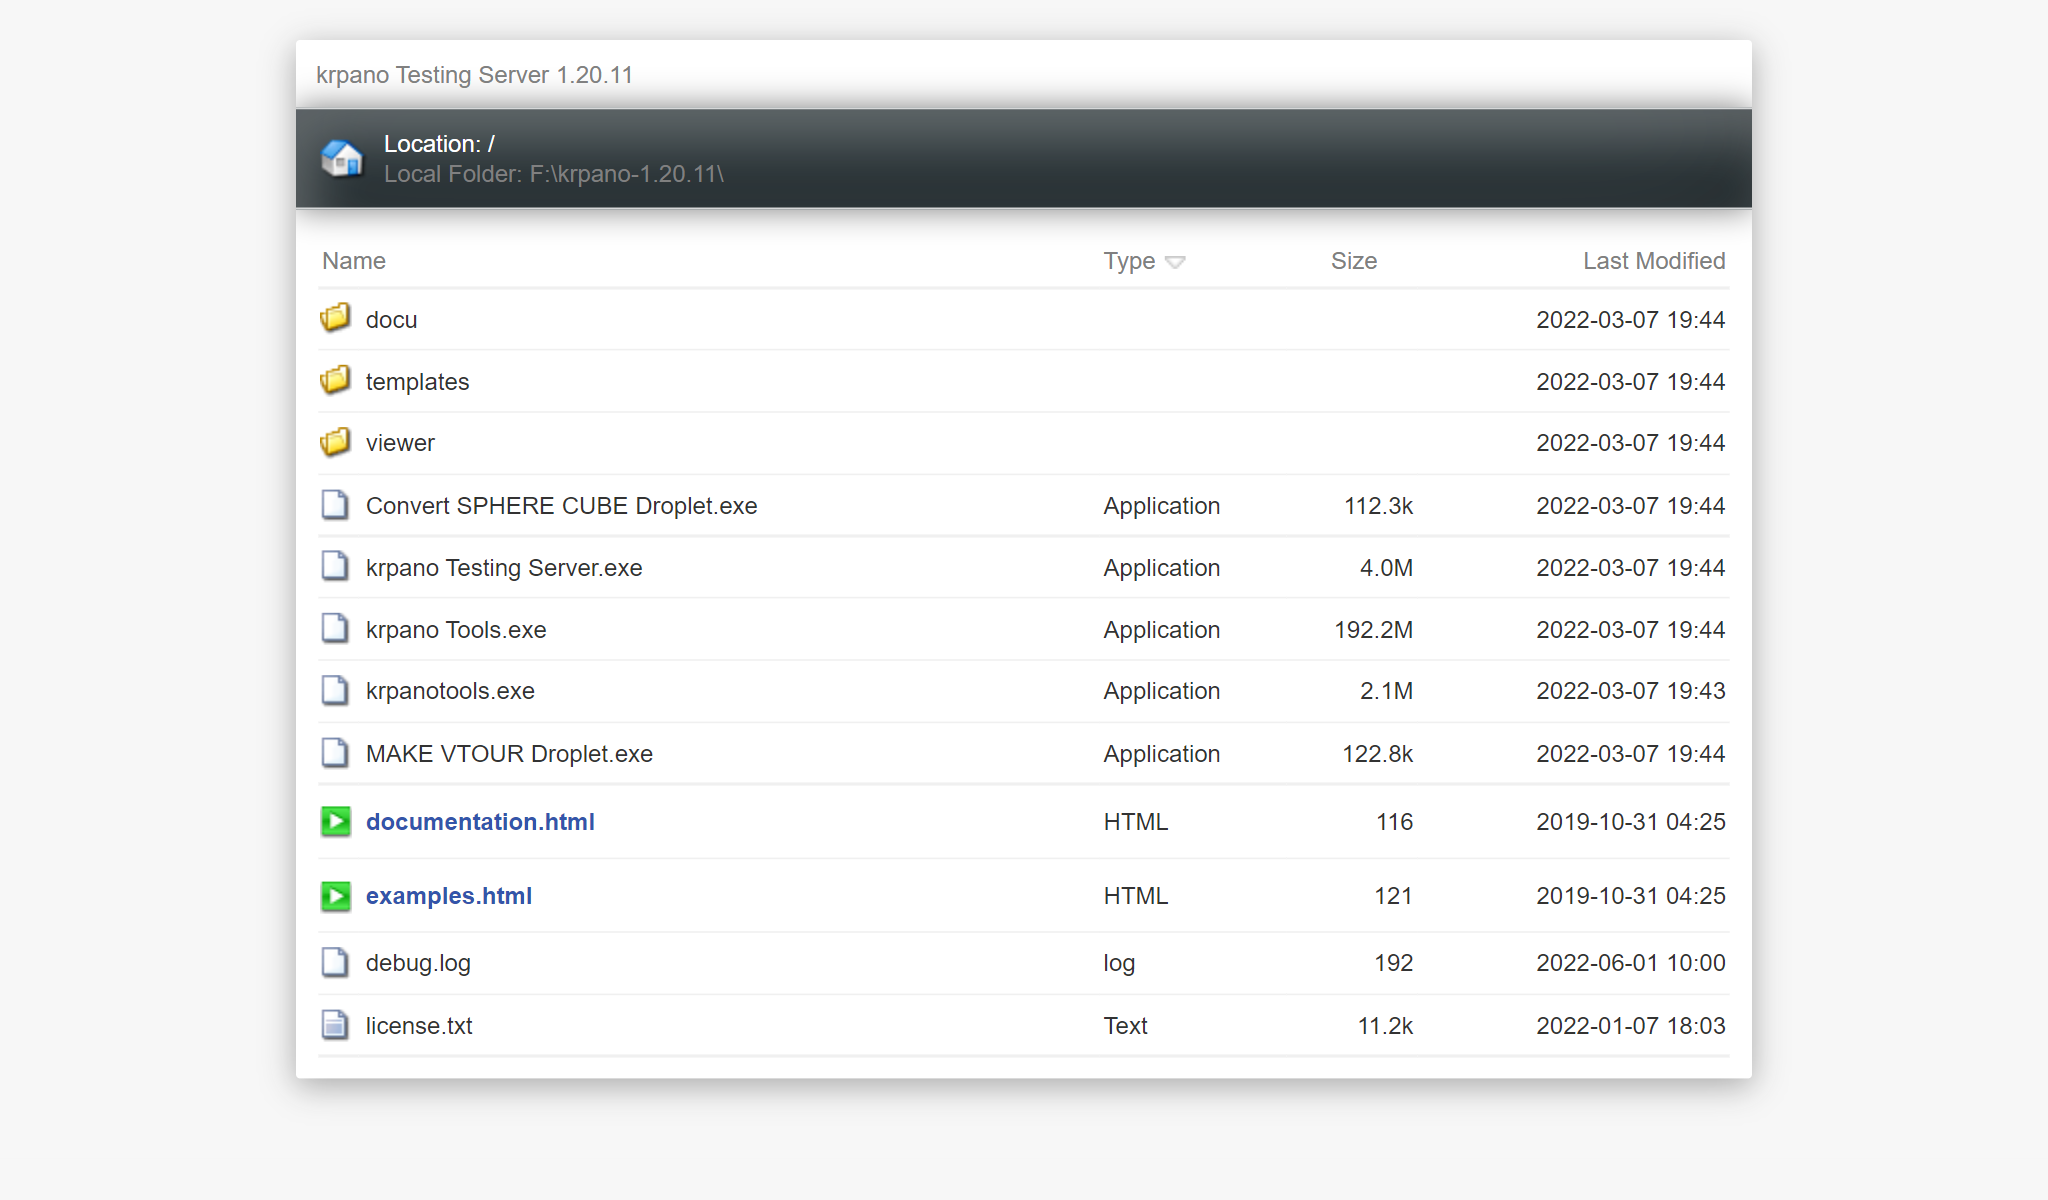Screen dimensions: 2048x1200
Task: Click the home icon in location bar
Action: point(341,159)
